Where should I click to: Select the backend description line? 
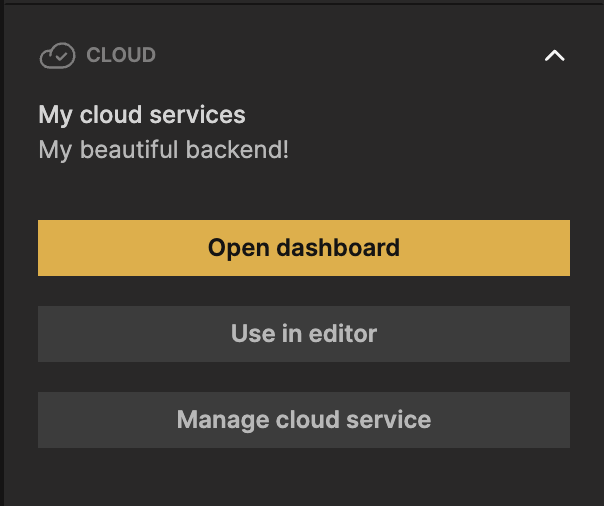point(163,150)
